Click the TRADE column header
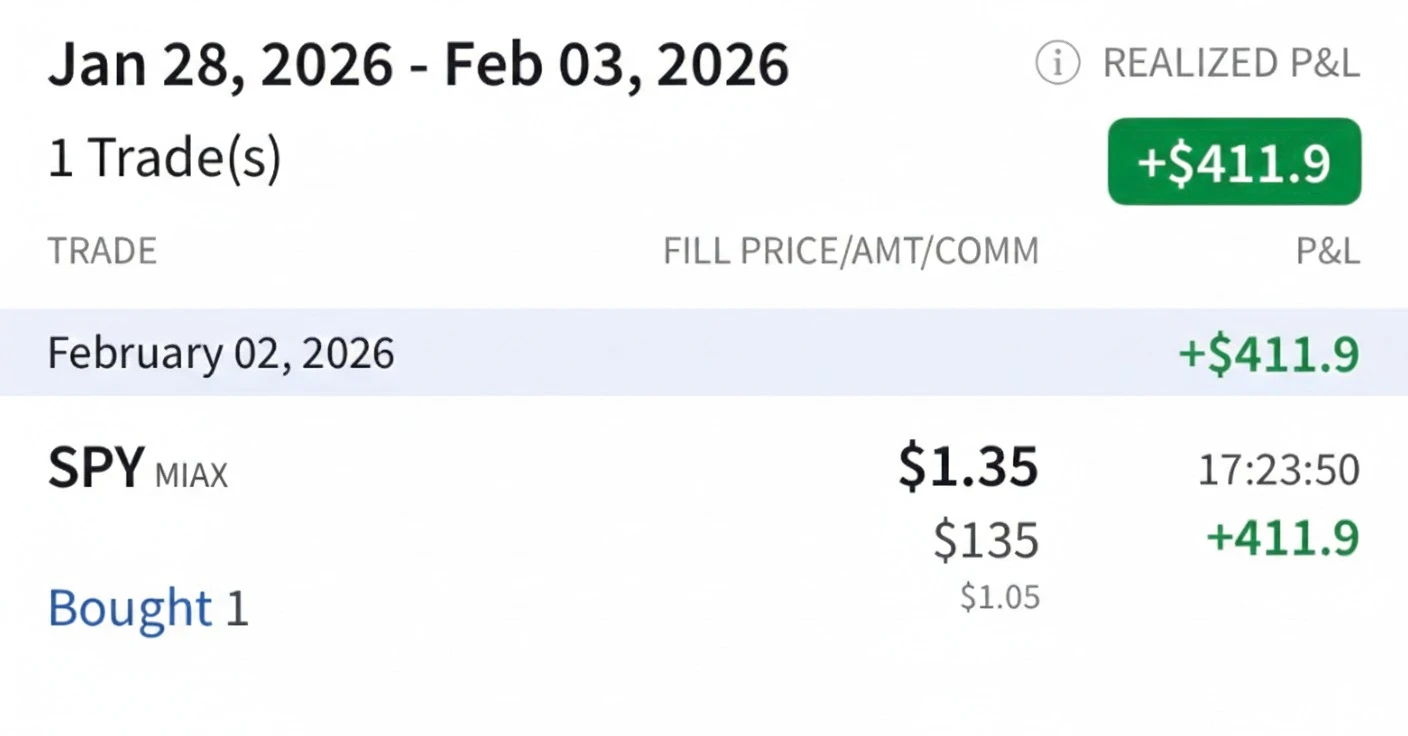 (x=102, y=251)
